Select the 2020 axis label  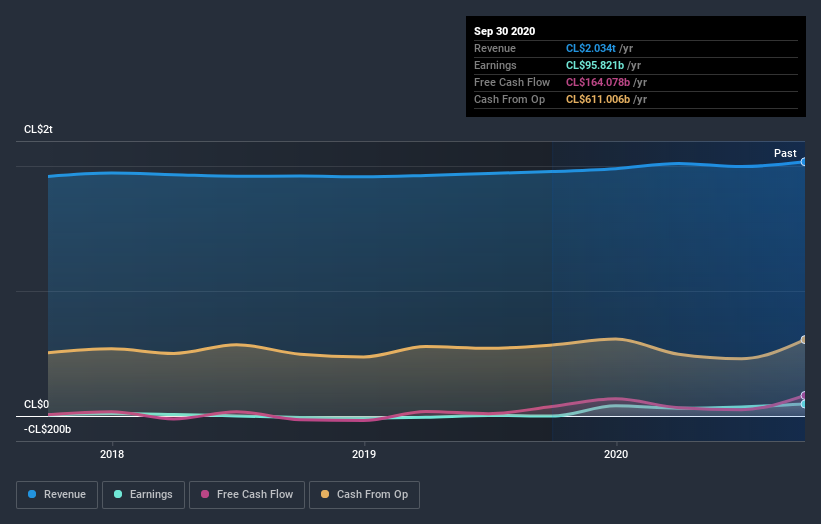[616, 454]
